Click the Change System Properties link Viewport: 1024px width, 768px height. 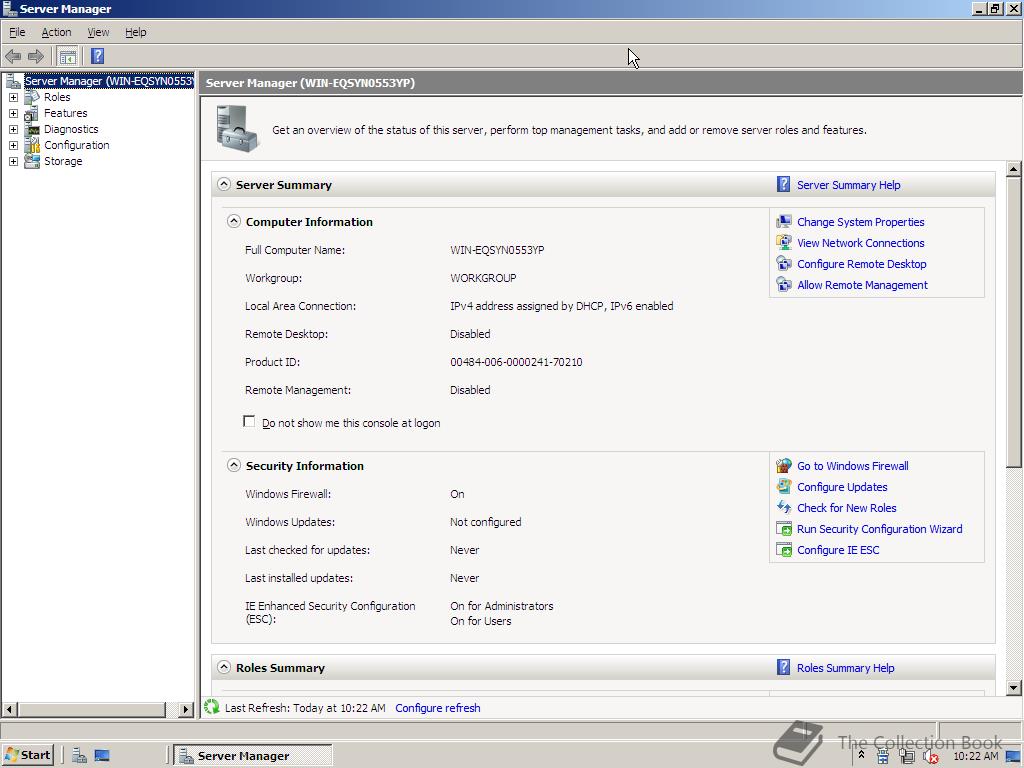tap(861, 222)
